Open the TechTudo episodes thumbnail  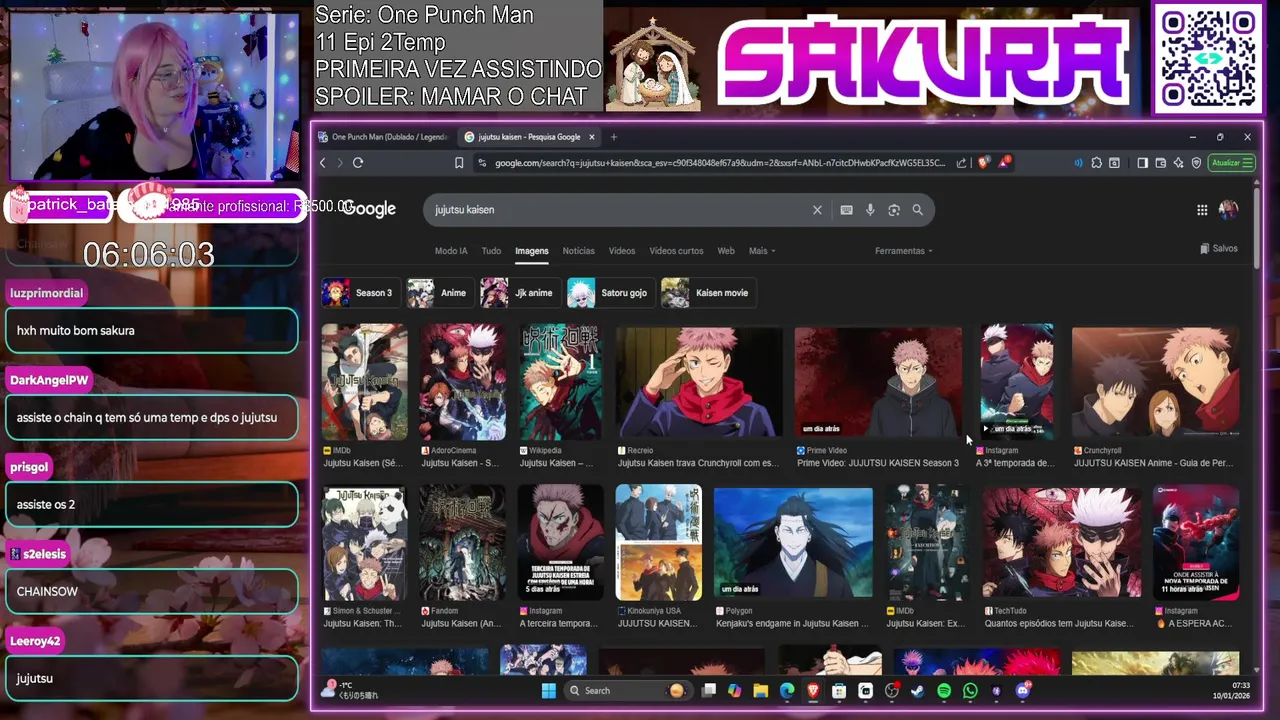pyautogui.click(x=1062, y=542)
